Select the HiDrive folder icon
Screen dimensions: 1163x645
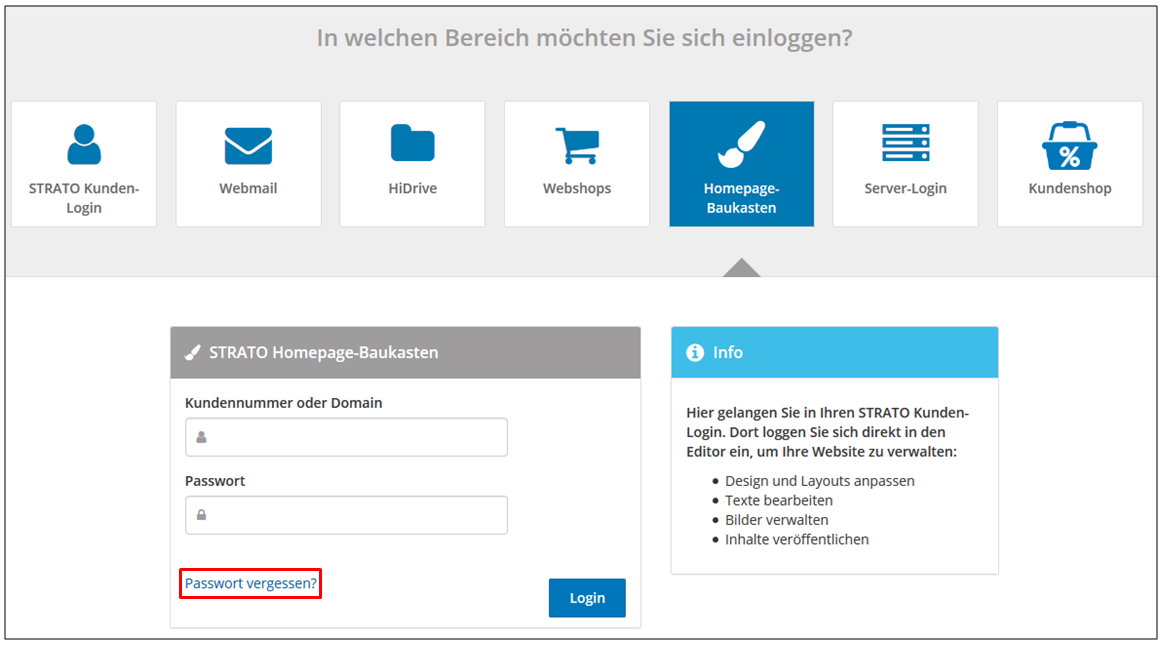click(x=412, y=145)
